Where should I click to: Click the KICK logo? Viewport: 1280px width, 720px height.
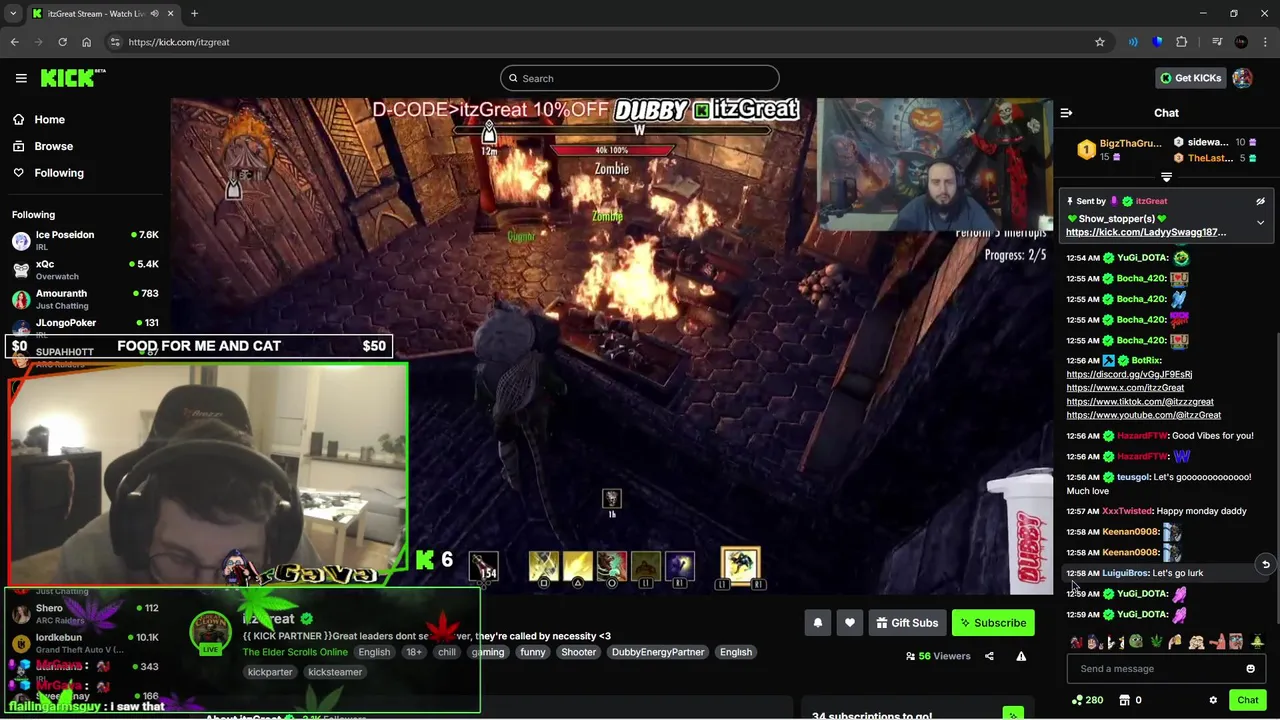click(x=73, y=78)
